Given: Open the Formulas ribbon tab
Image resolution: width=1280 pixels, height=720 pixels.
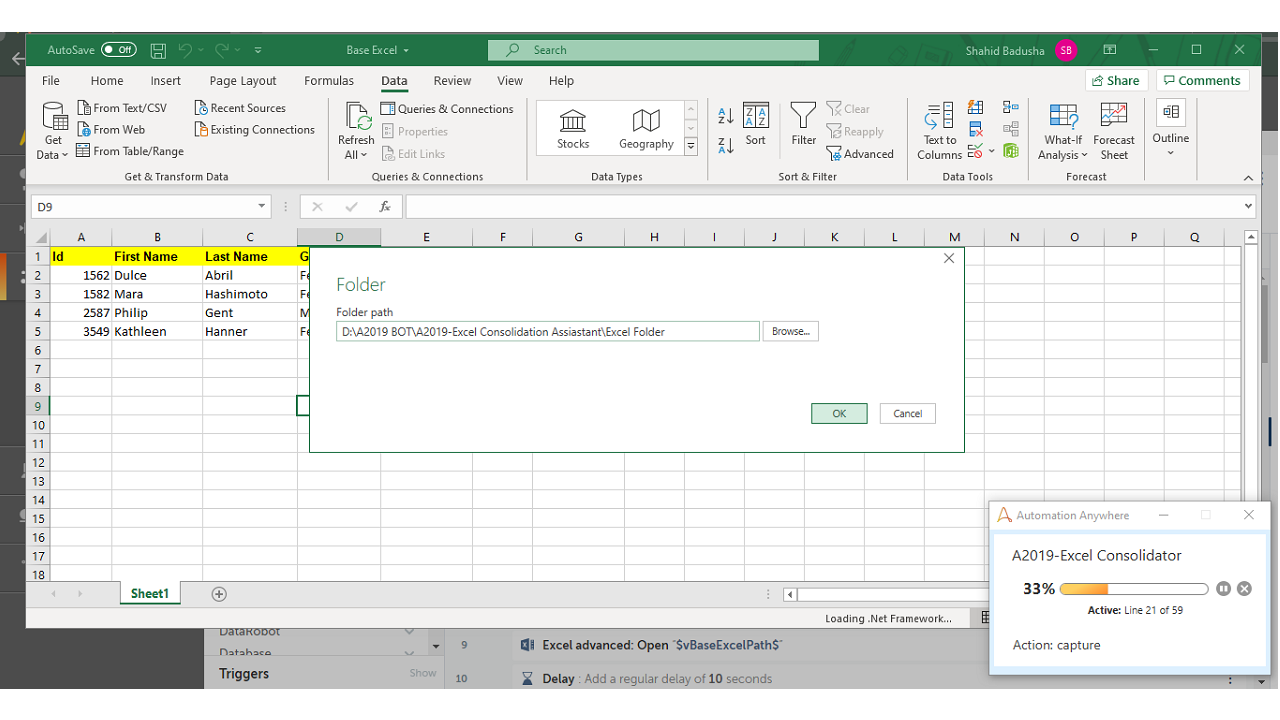Looking at the screenshot, I should 329,81.
